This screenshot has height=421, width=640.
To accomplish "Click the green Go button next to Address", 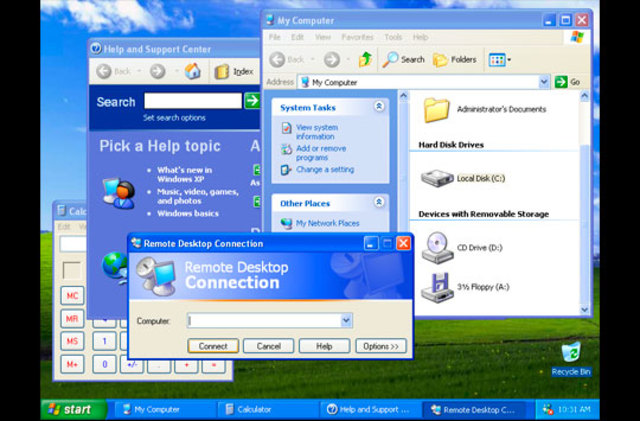I will point(568,82).
